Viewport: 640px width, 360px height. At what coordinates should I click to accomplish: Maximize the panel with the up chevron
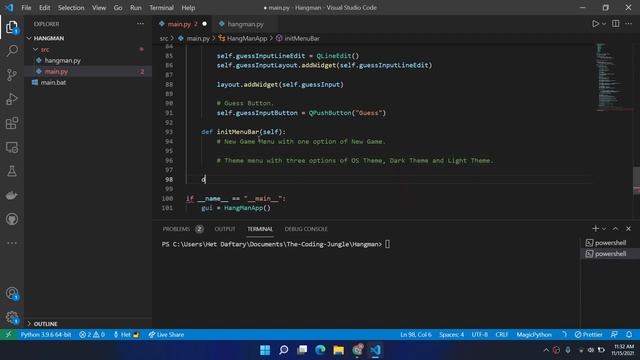pyautogui.click(x=615, y=229)
